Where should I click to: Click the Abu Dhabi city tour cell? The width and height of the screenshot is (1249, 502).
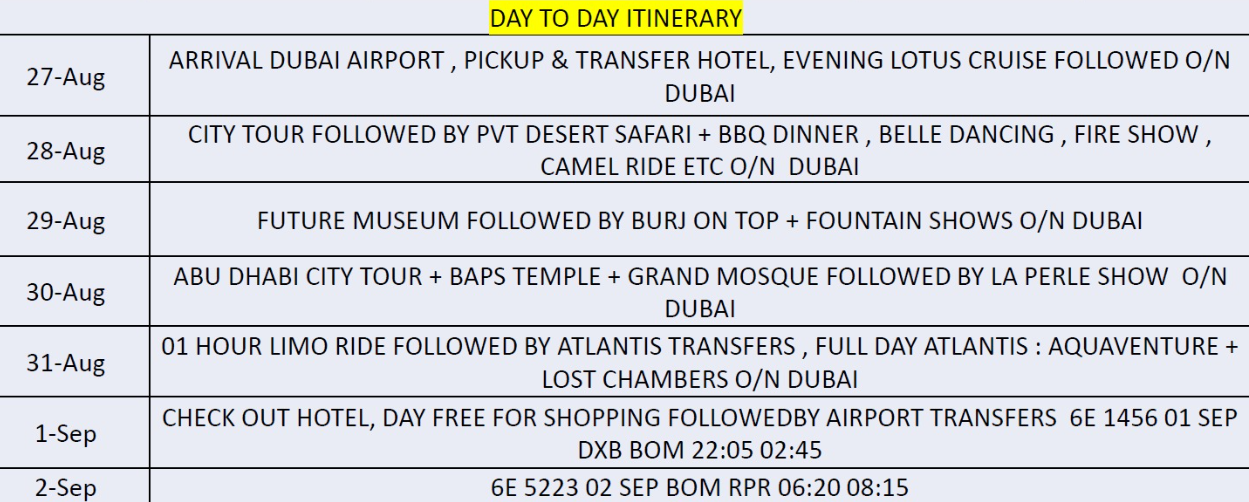(699, 291)
